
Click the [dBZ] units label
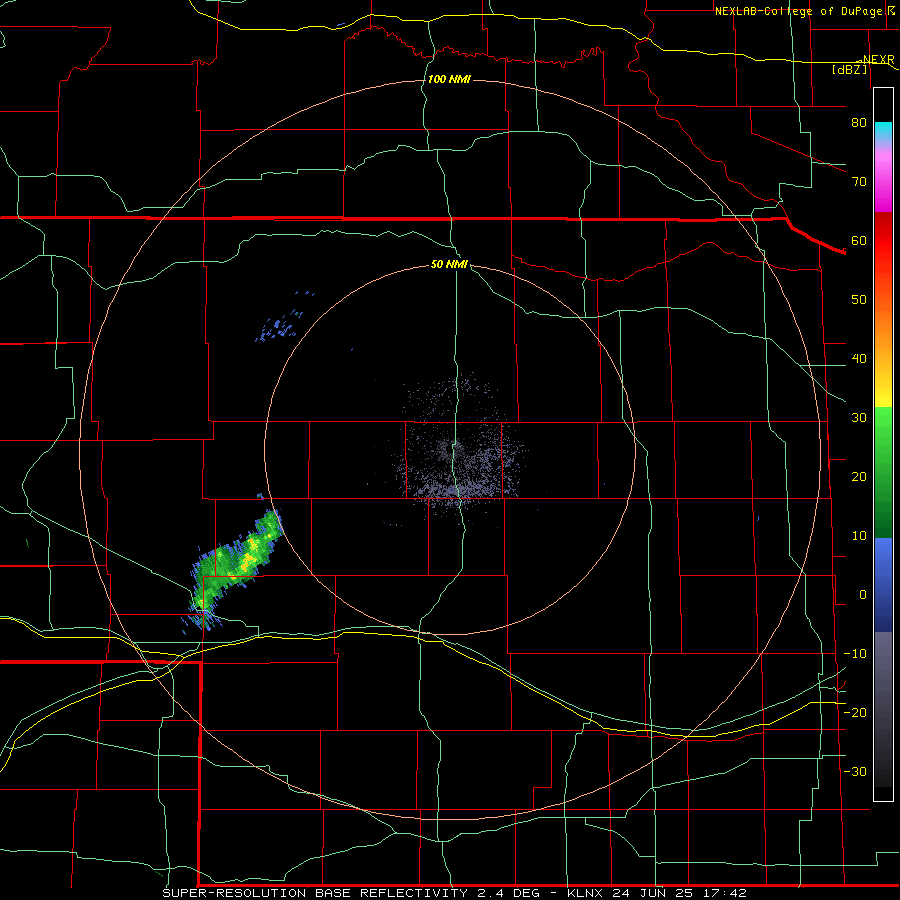(x=849, y=69)
